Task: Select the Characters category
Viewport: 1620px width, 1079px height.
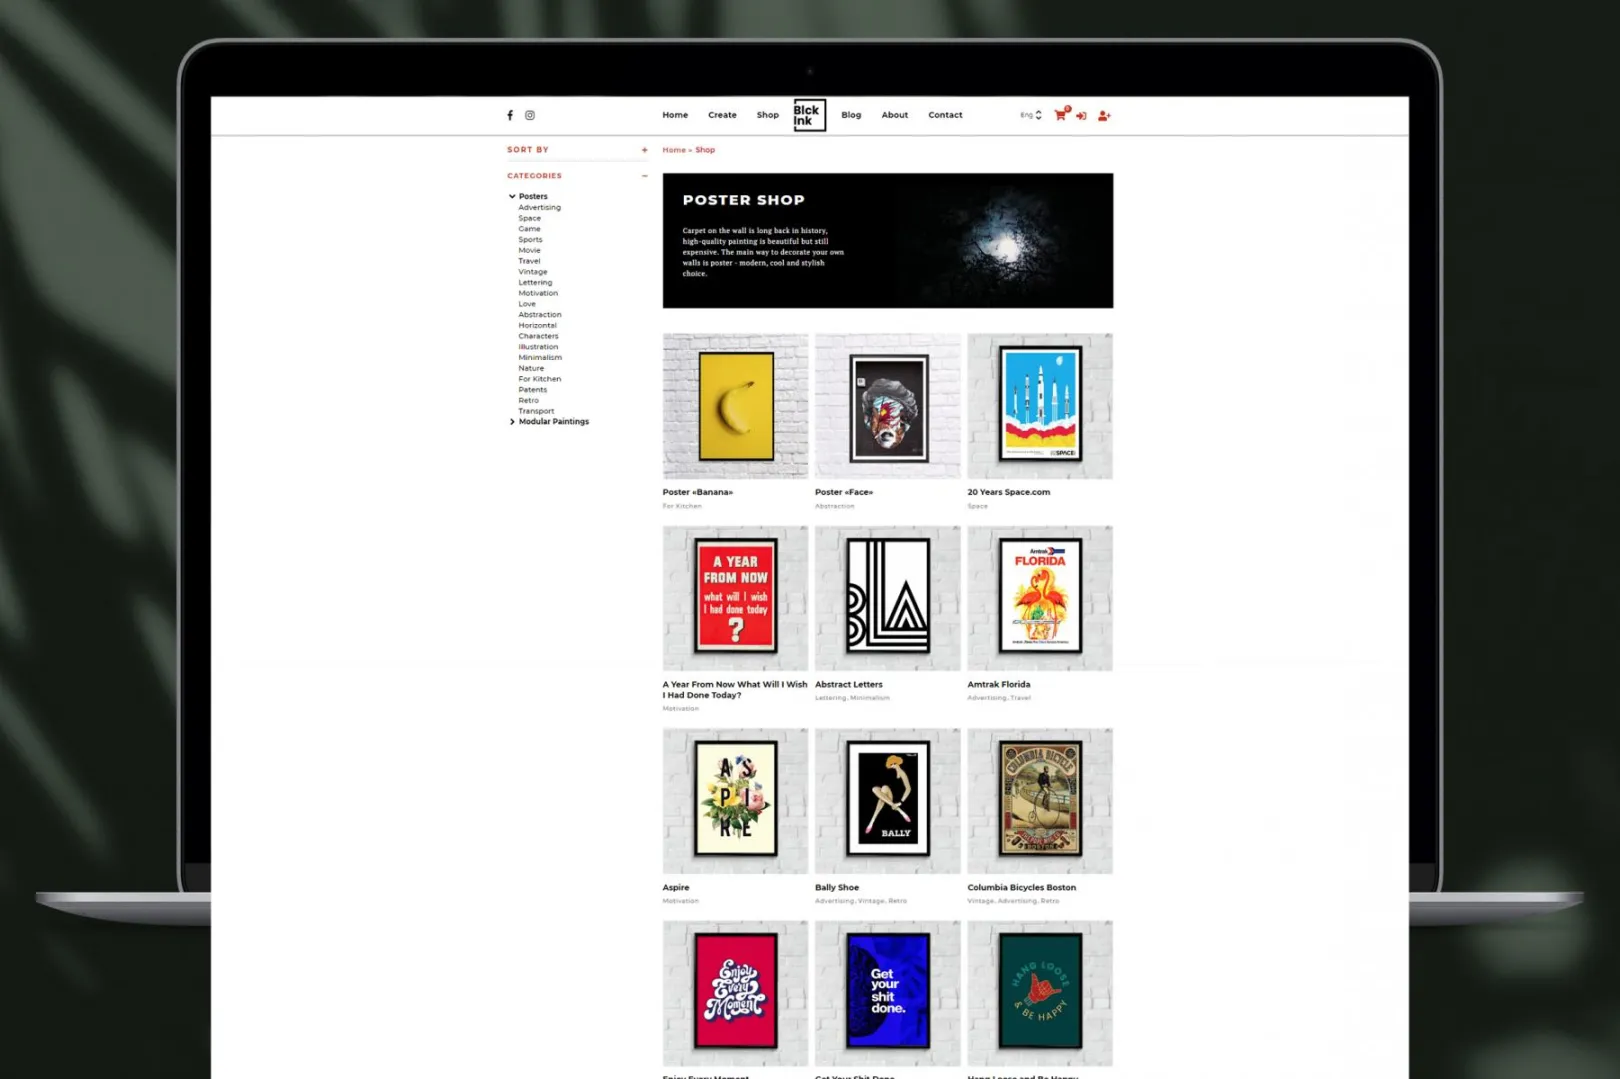Action: (538, 336)
